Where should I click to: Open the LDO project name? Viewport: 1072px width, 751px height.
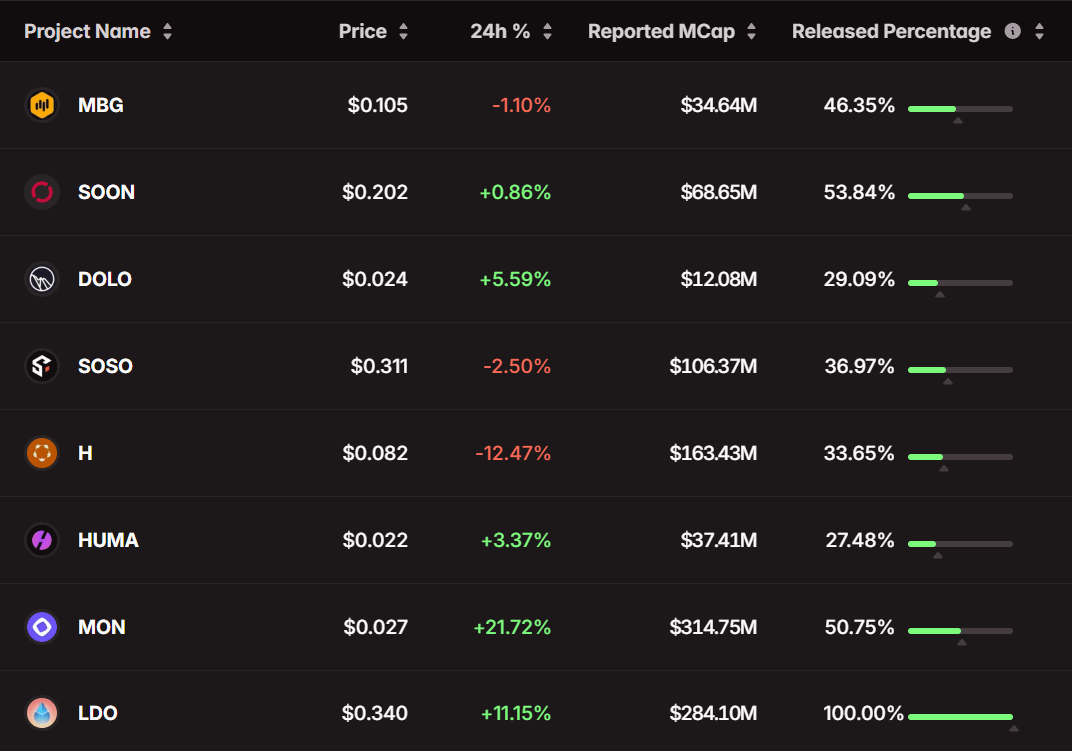point(98,713)
